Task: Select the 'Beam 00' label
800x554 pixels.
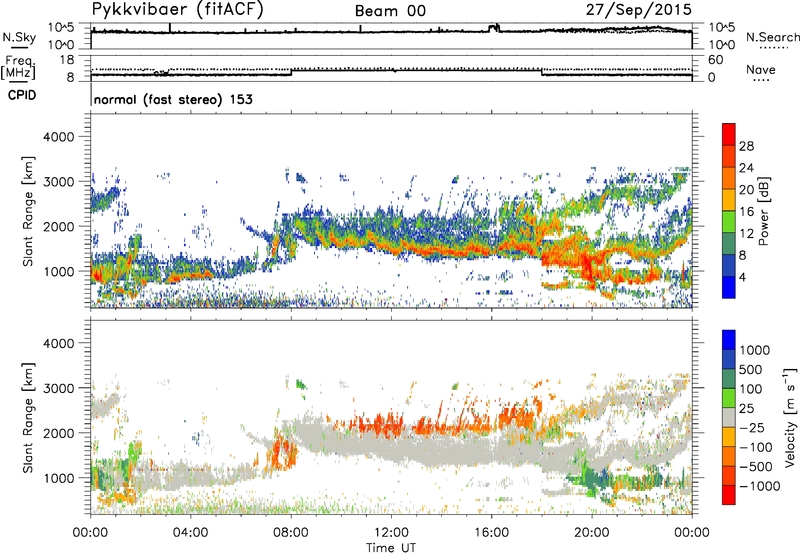Action: [x=390, y=11]
